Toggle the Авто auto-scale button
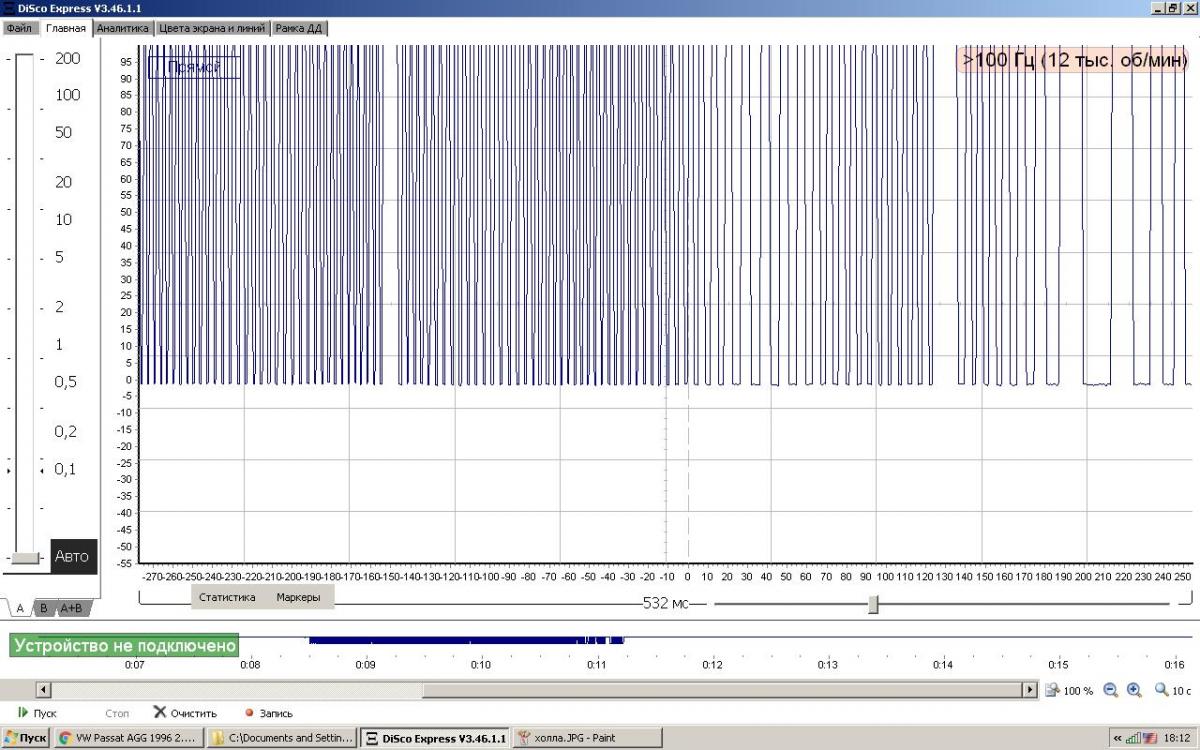 [73, 556]
